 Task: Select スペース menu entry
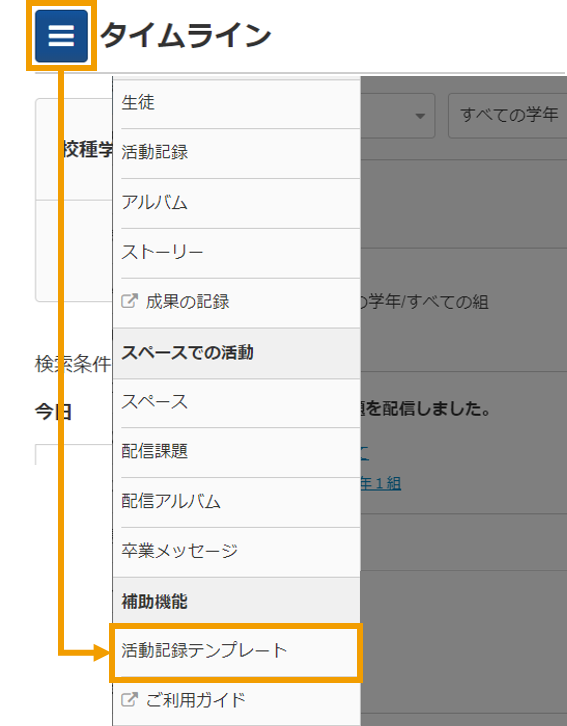point(237,402)
